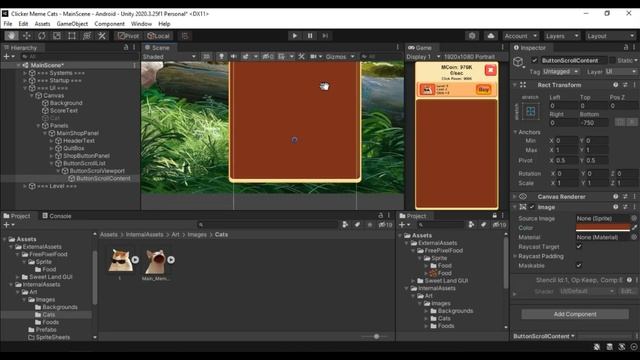Open the Layer UI dropdown
This screenshot has height=360, width=640.
coord(620,71)
